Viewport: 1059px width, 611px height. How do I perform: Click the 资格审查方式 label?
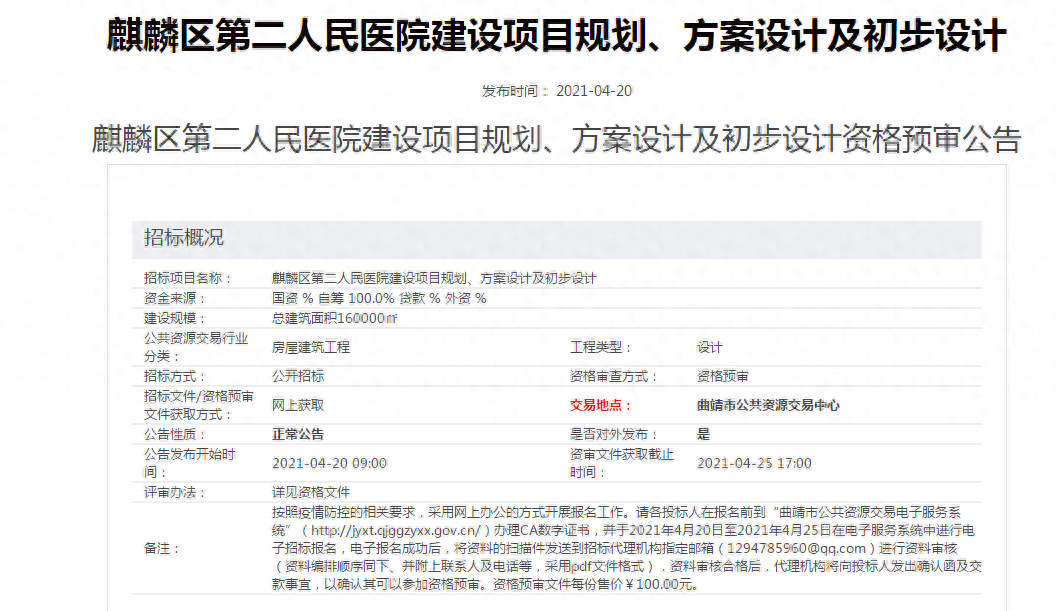[x=613, y=376]
